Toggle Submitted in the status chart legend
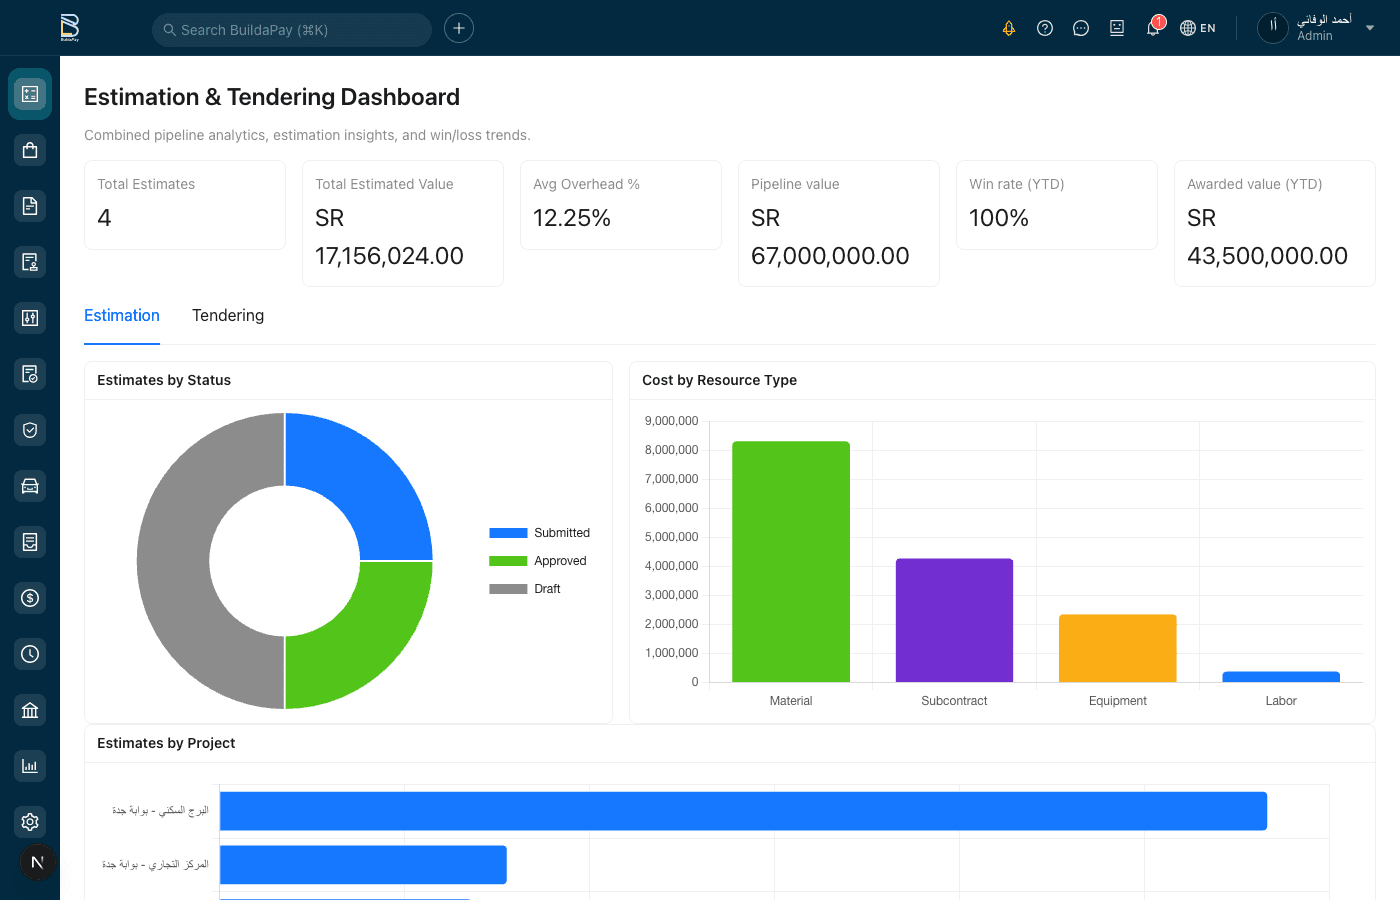The height and width of the screenshot is (900, 1400). click(540, 532)
